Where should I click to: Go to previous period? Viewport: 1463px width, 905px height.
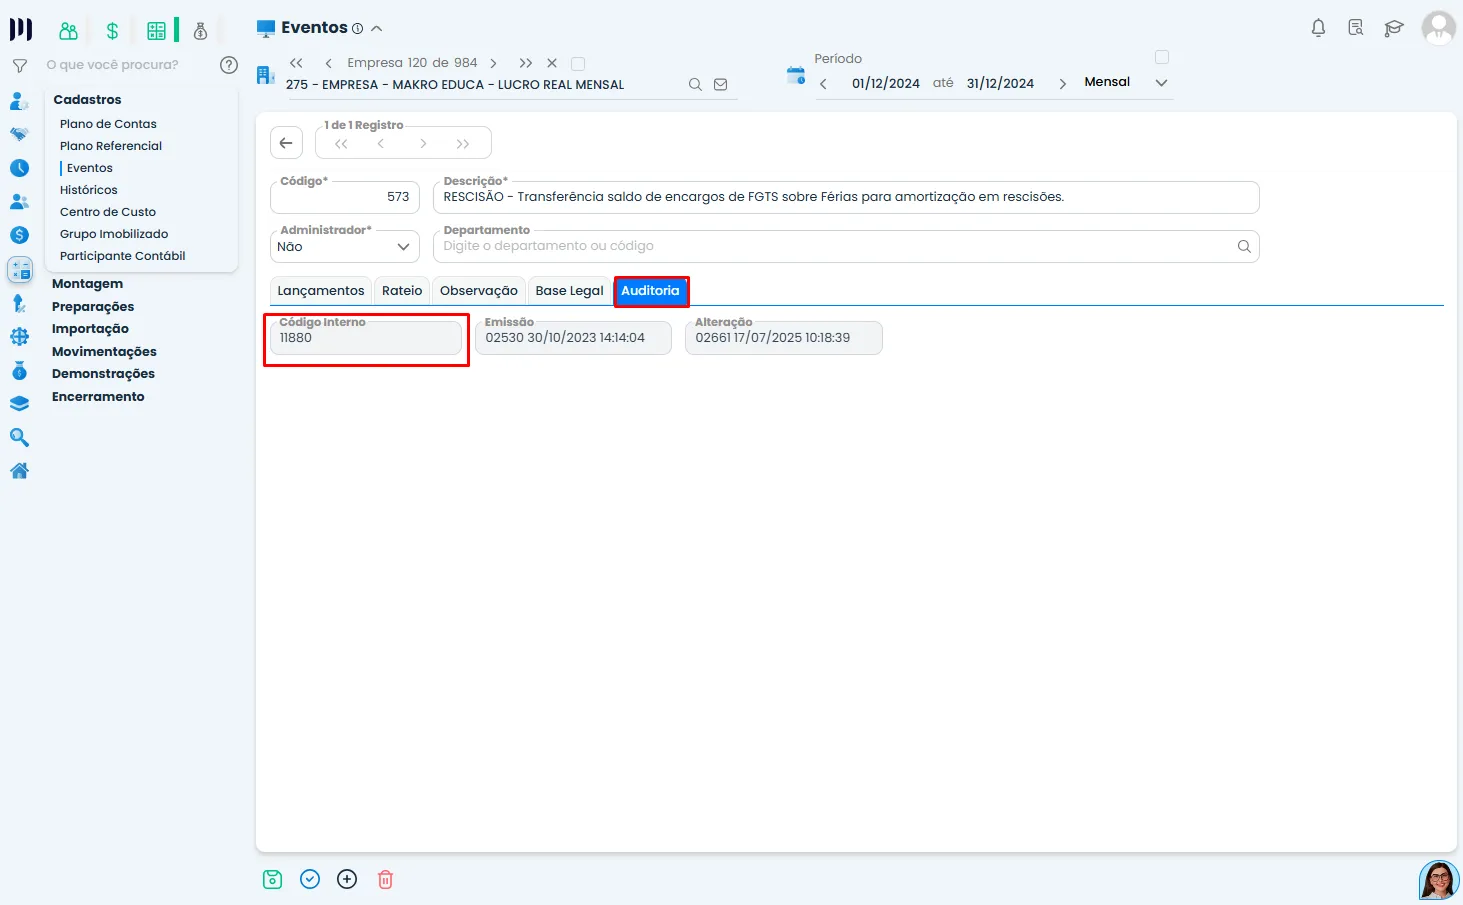(823, 84)
